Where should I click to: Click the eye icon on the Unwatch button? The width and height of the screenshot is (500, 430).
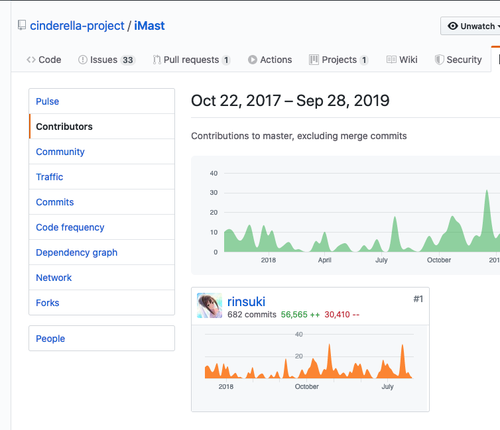point(452,26)
